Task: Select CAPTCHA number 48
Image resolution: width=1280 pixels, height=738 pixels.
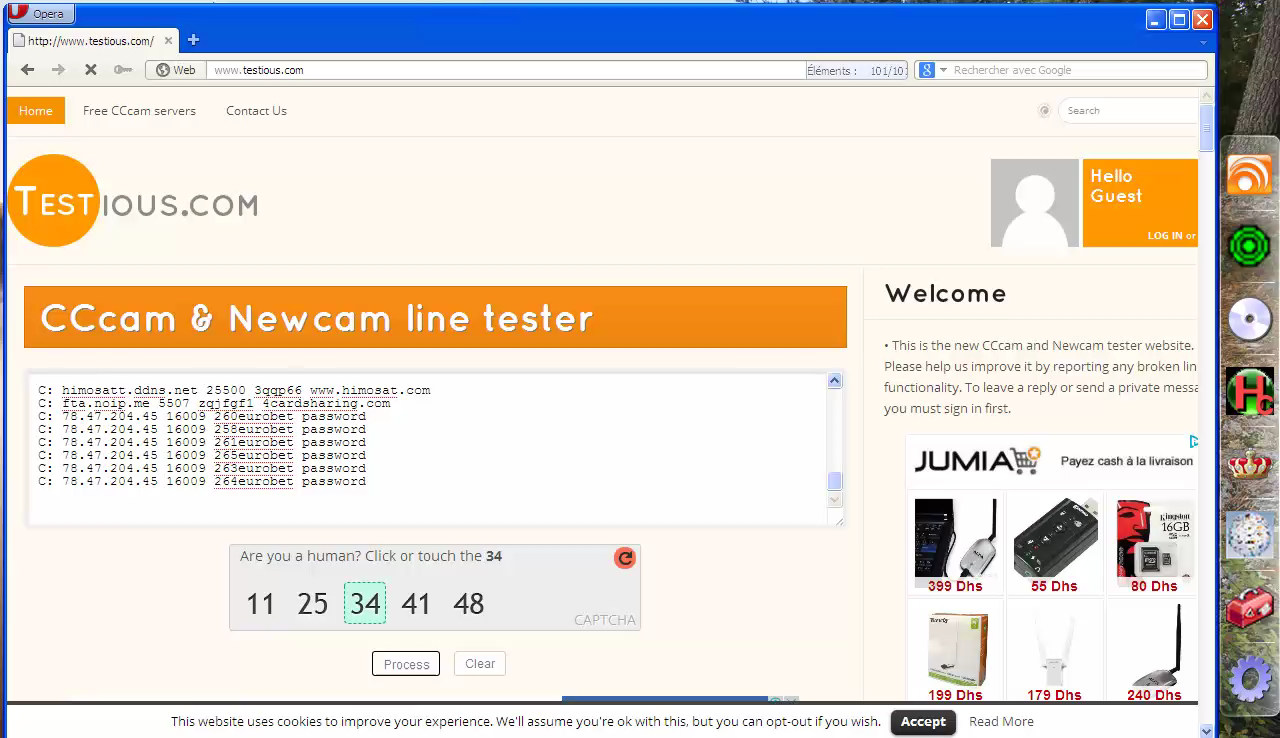Action: click(x=468, y=604)
